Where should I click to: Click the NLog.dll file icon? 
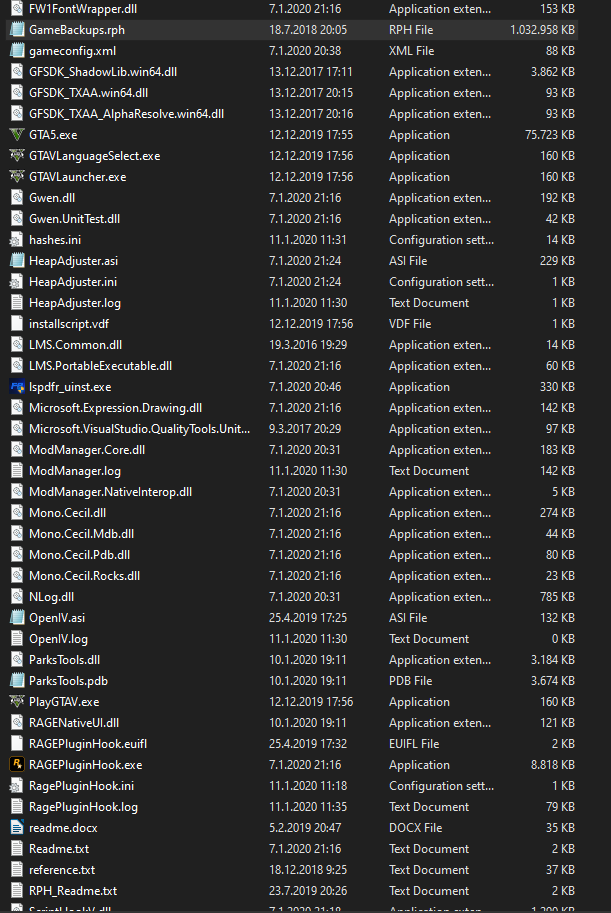[x=17, y=597]
